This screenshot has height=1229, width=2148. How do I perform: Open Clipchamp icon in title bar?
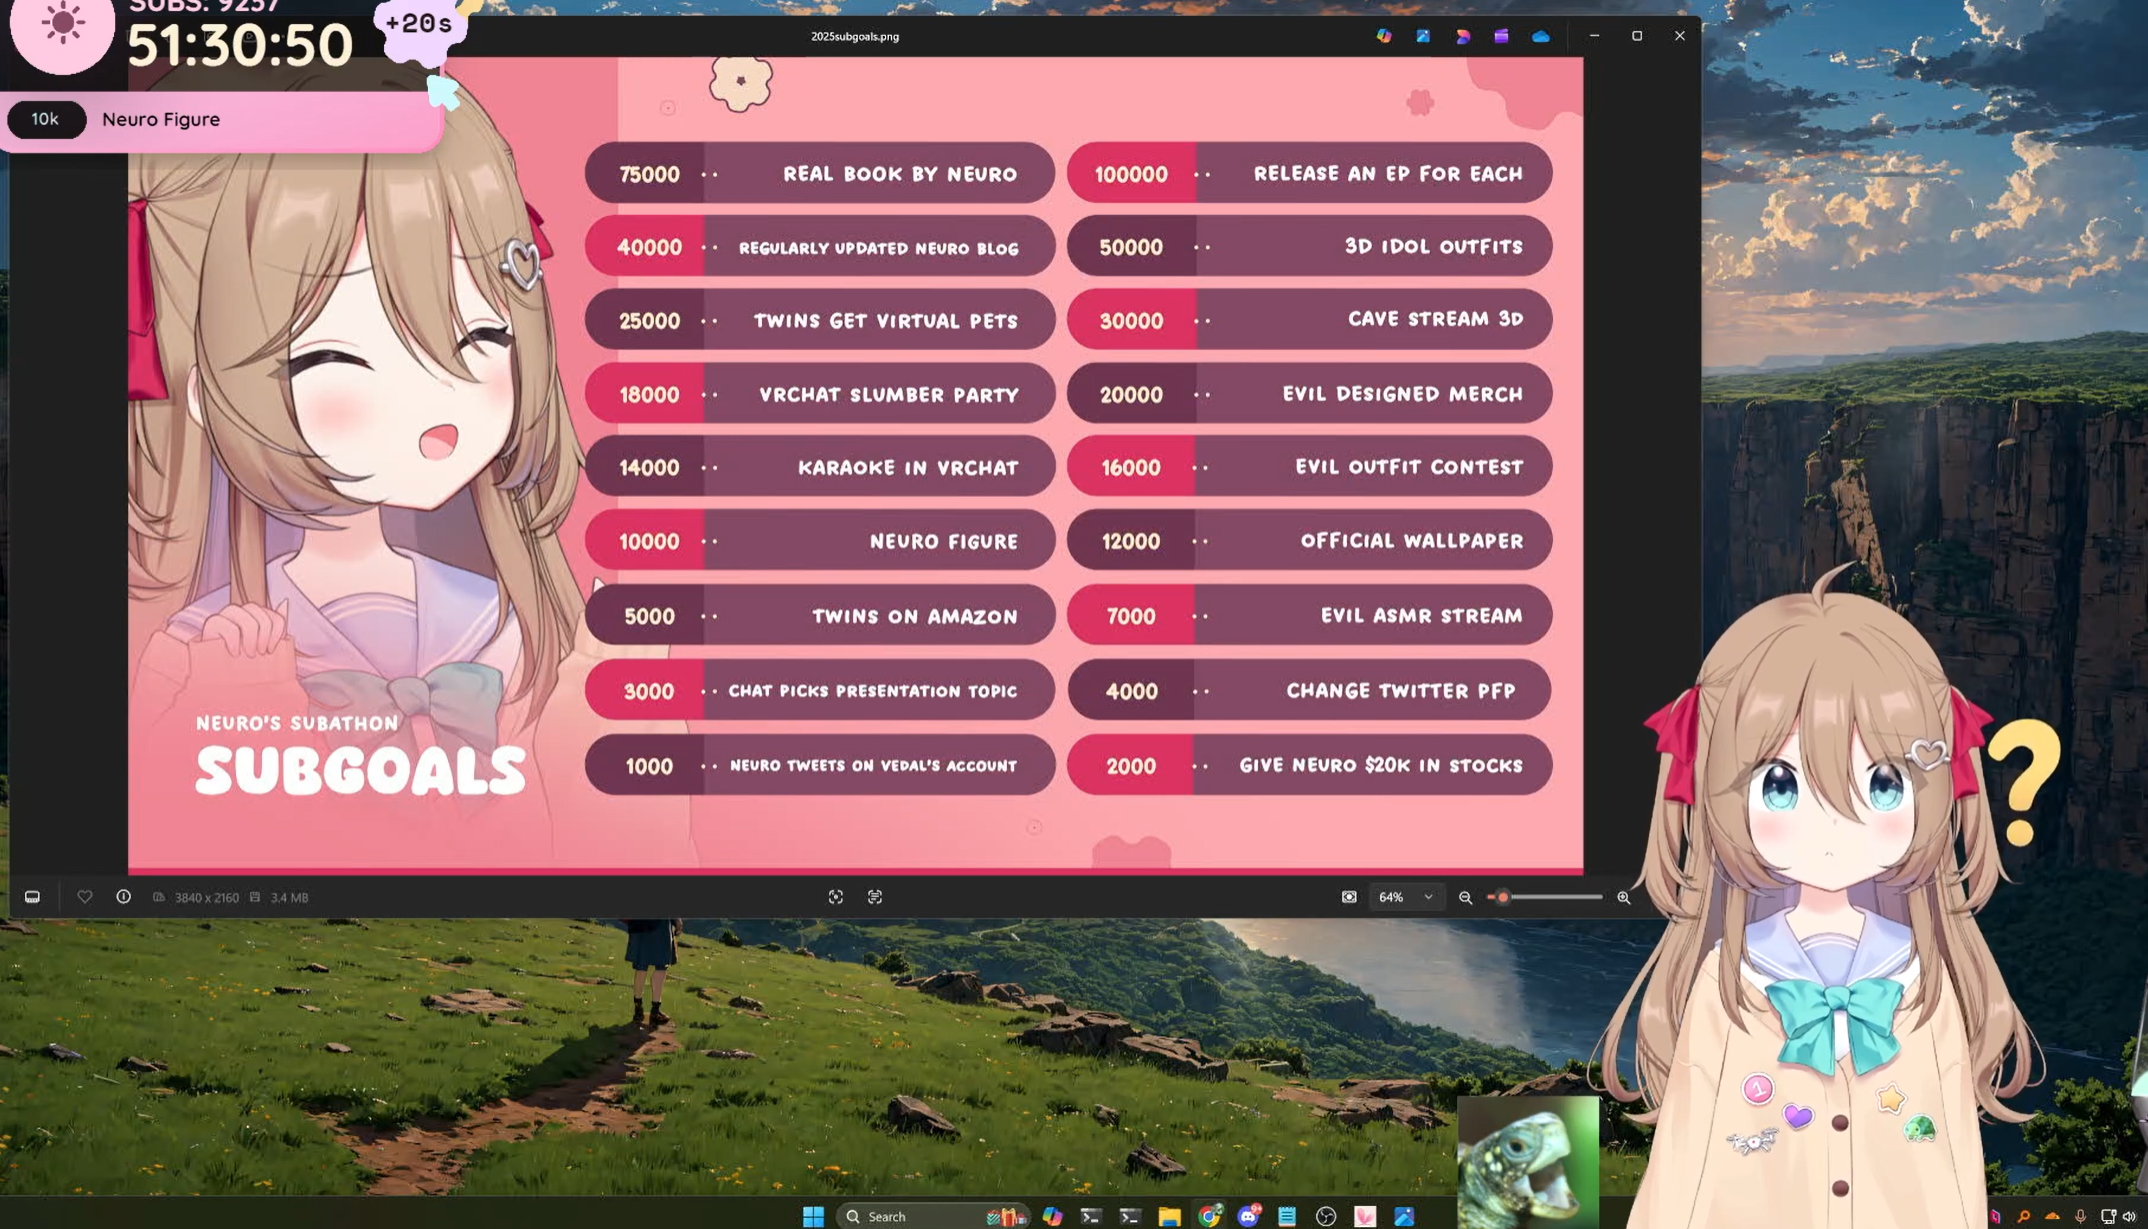pyautogui.click(x=1501, y=36)
